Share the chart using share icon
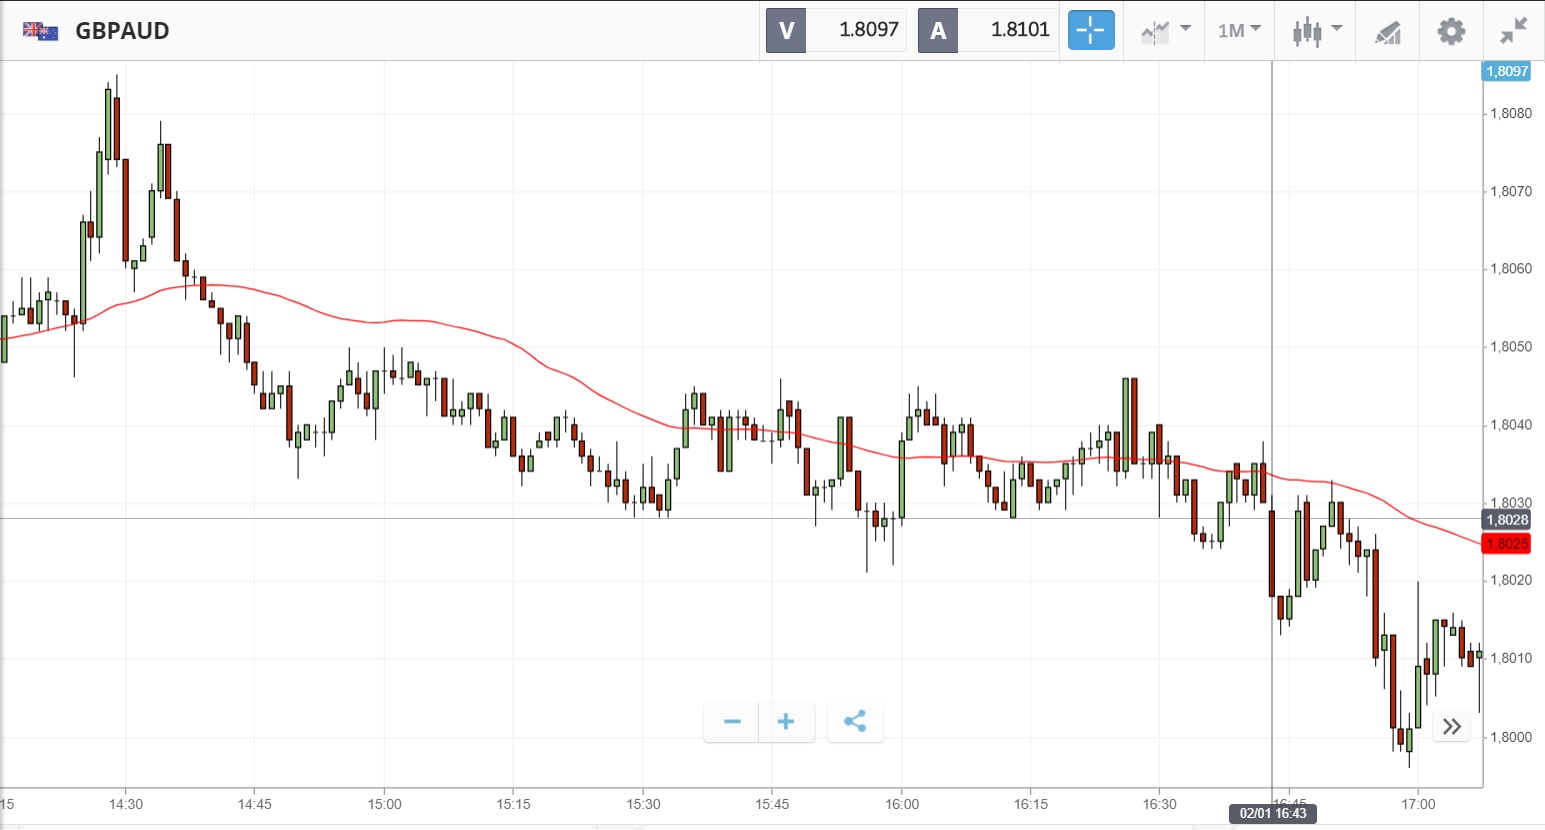Viewport: 1545px width, 830px height. [855, 722]
